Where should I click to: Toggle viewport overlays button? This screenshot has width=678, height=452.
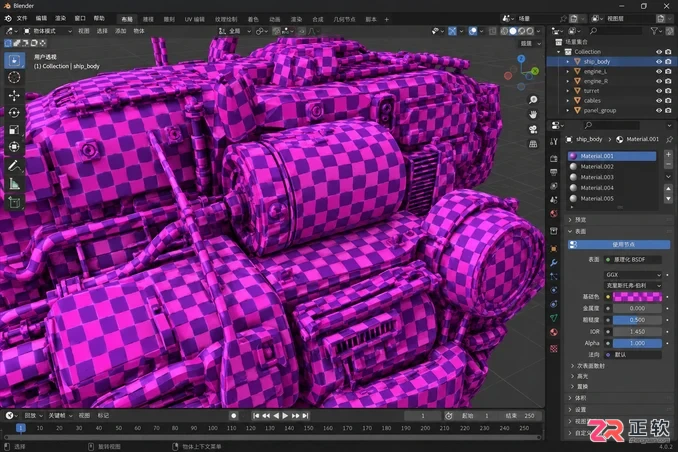pos(473,31)
